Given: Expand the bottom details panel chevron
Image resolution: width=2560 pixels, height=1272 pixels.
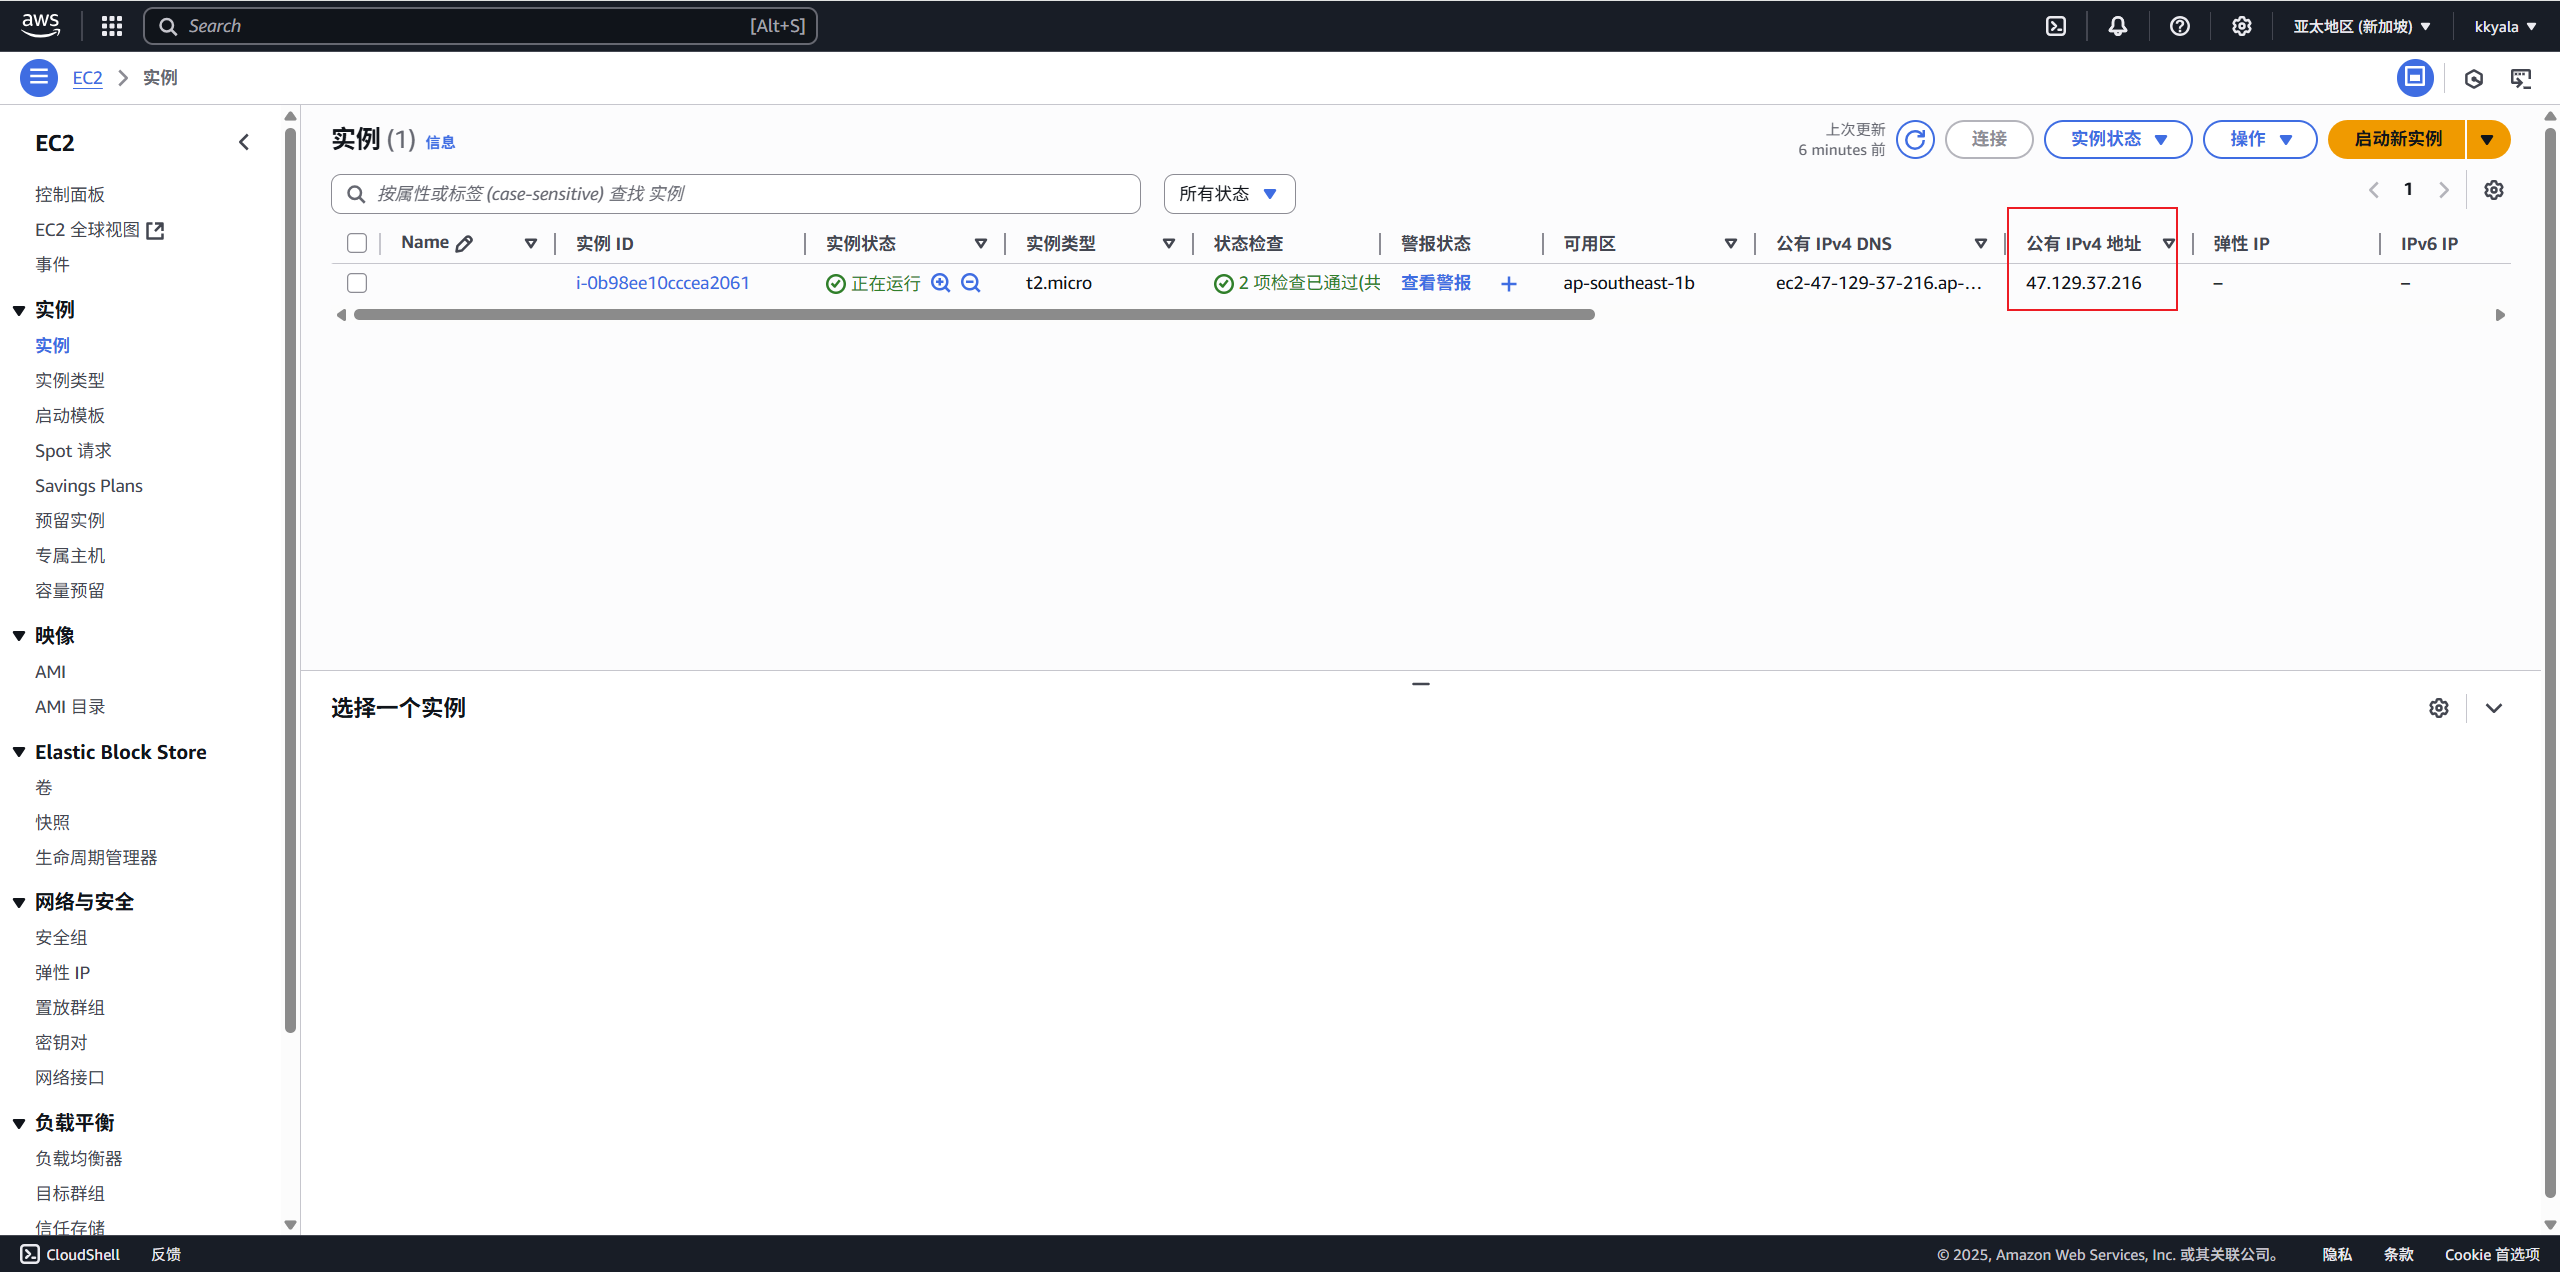Looking at the screenshot, I should point(2494,708).
